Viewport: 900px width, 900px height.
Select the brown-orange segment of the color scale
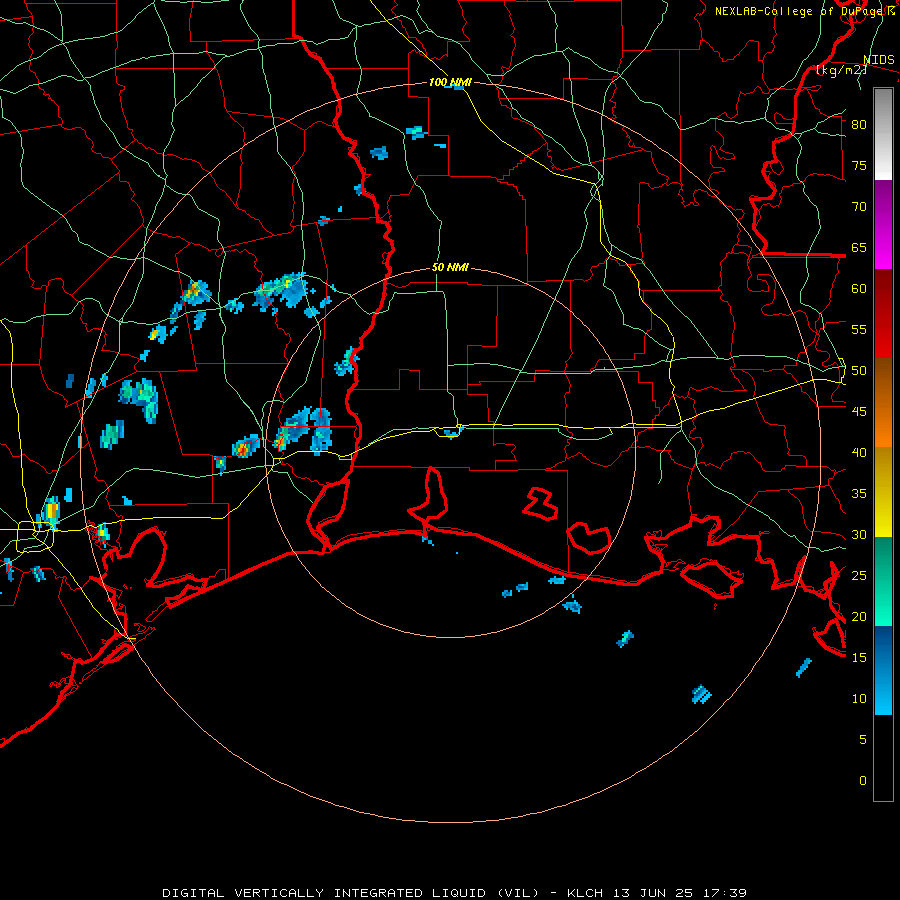coord(883,403)
